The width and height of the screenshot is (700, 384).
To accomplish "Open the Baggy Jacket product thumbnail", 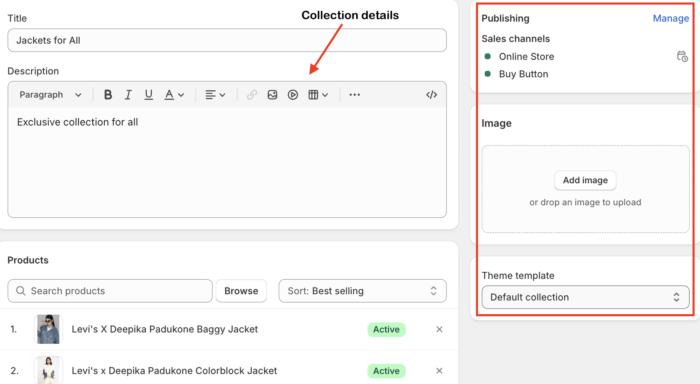I will tap(48, 330).
